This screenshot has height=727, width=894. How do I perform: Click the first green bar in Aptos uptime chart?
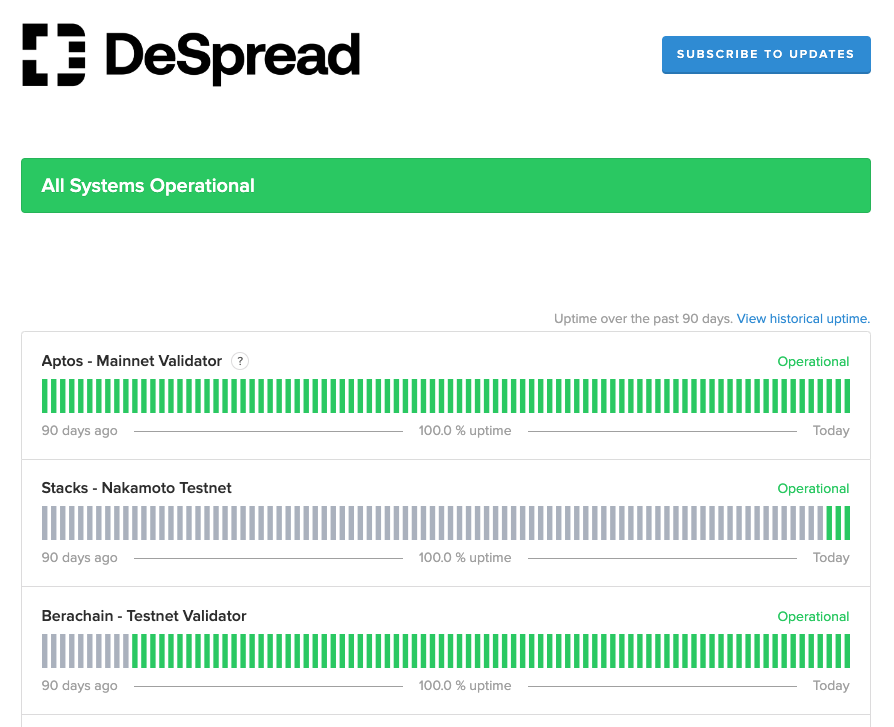[x=44, y=396]
